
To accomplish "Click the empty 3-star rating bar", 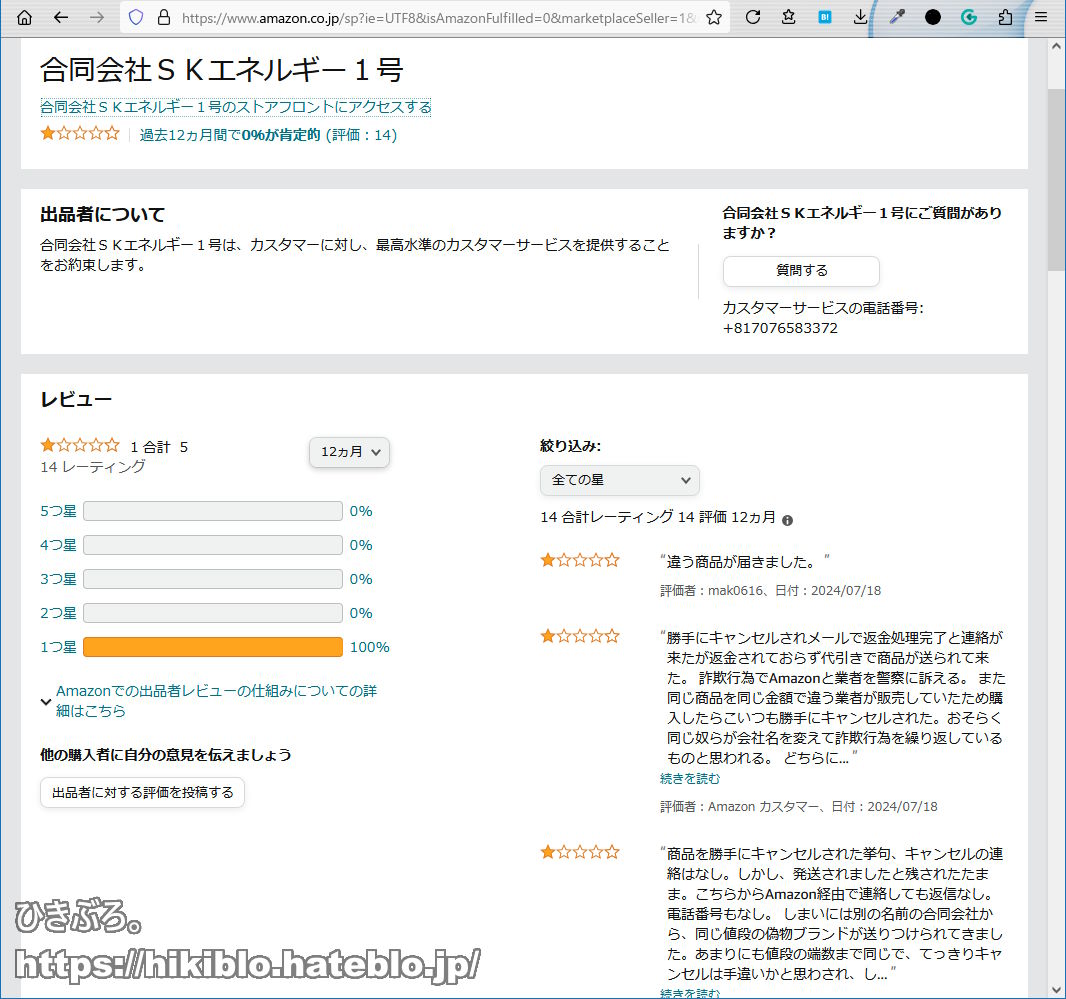I will click(213, 579).
